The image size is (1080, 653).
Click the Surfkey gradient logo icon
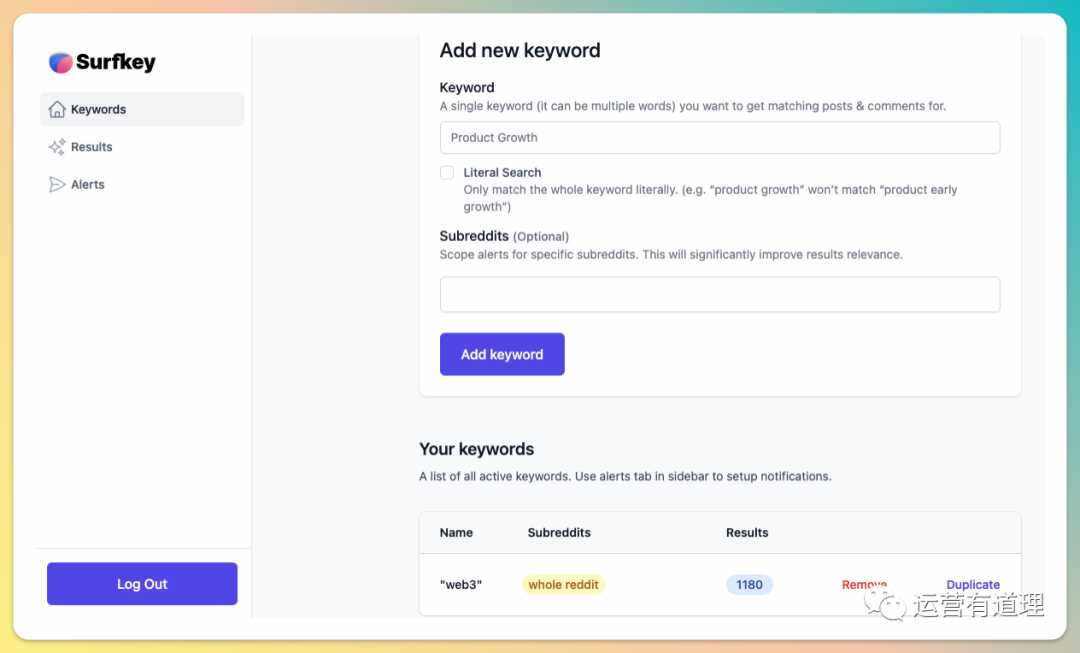pyautogui.click(x=61, y=63)
